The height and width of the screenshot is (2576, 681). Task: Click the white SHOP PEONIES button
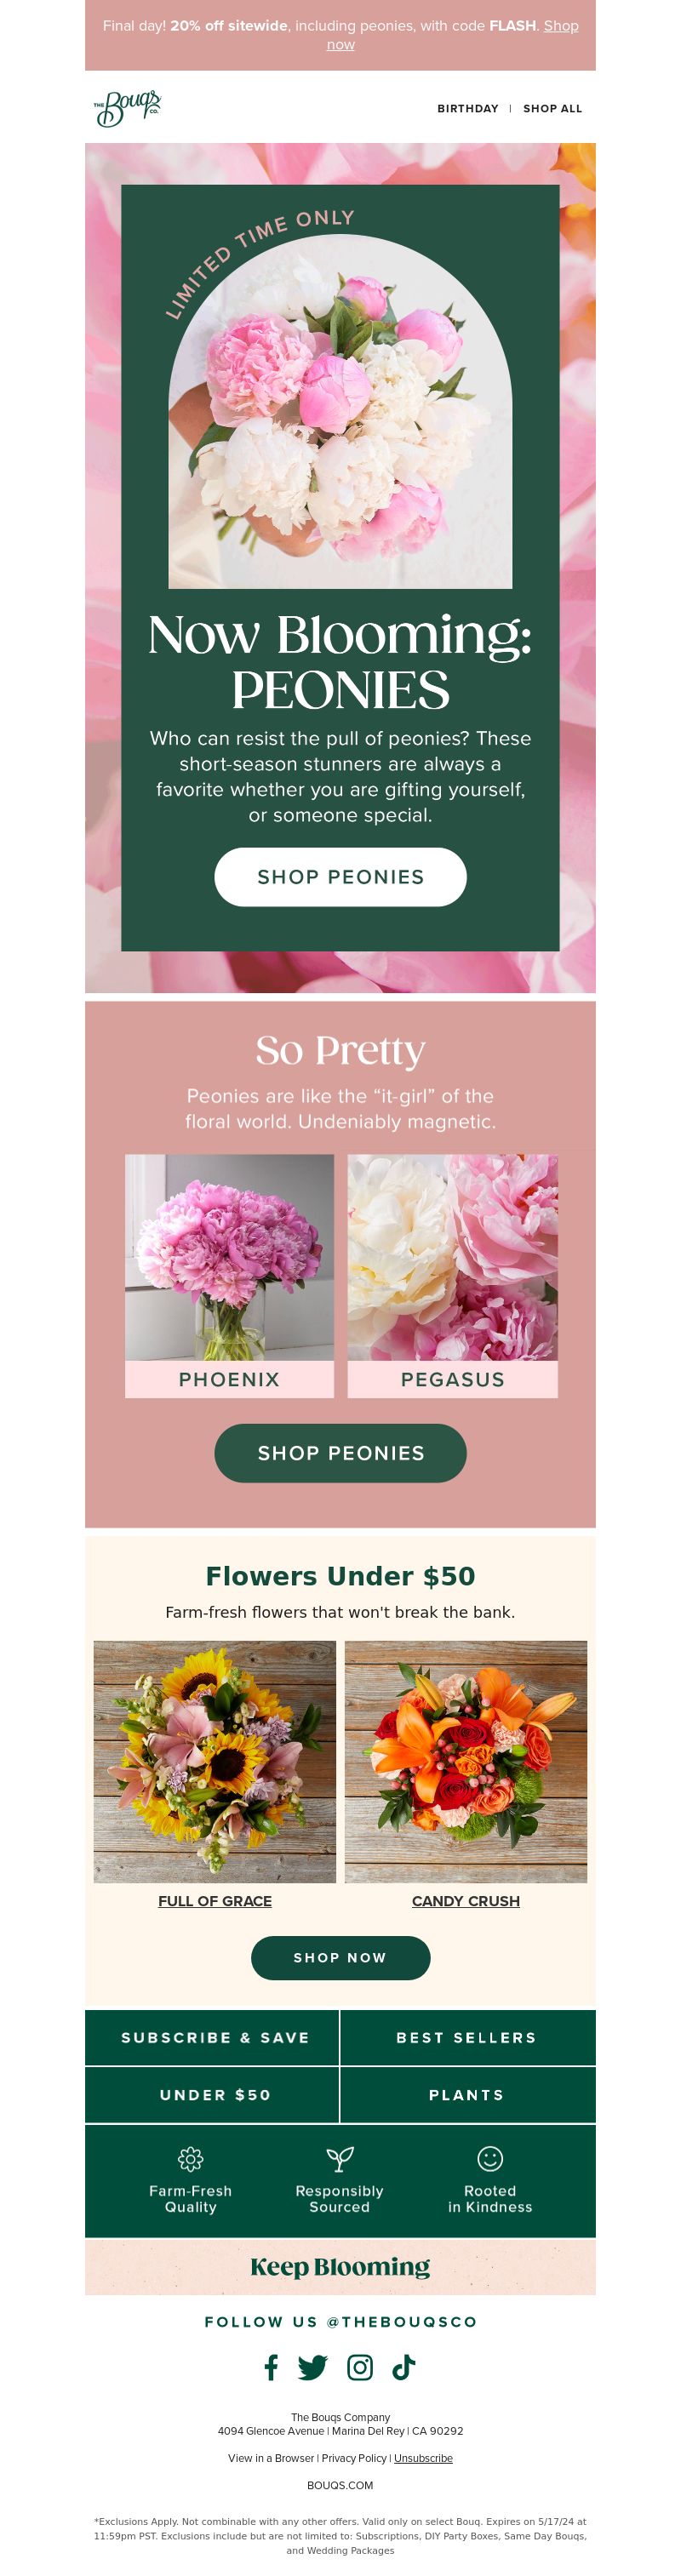[x=340, y=877]
